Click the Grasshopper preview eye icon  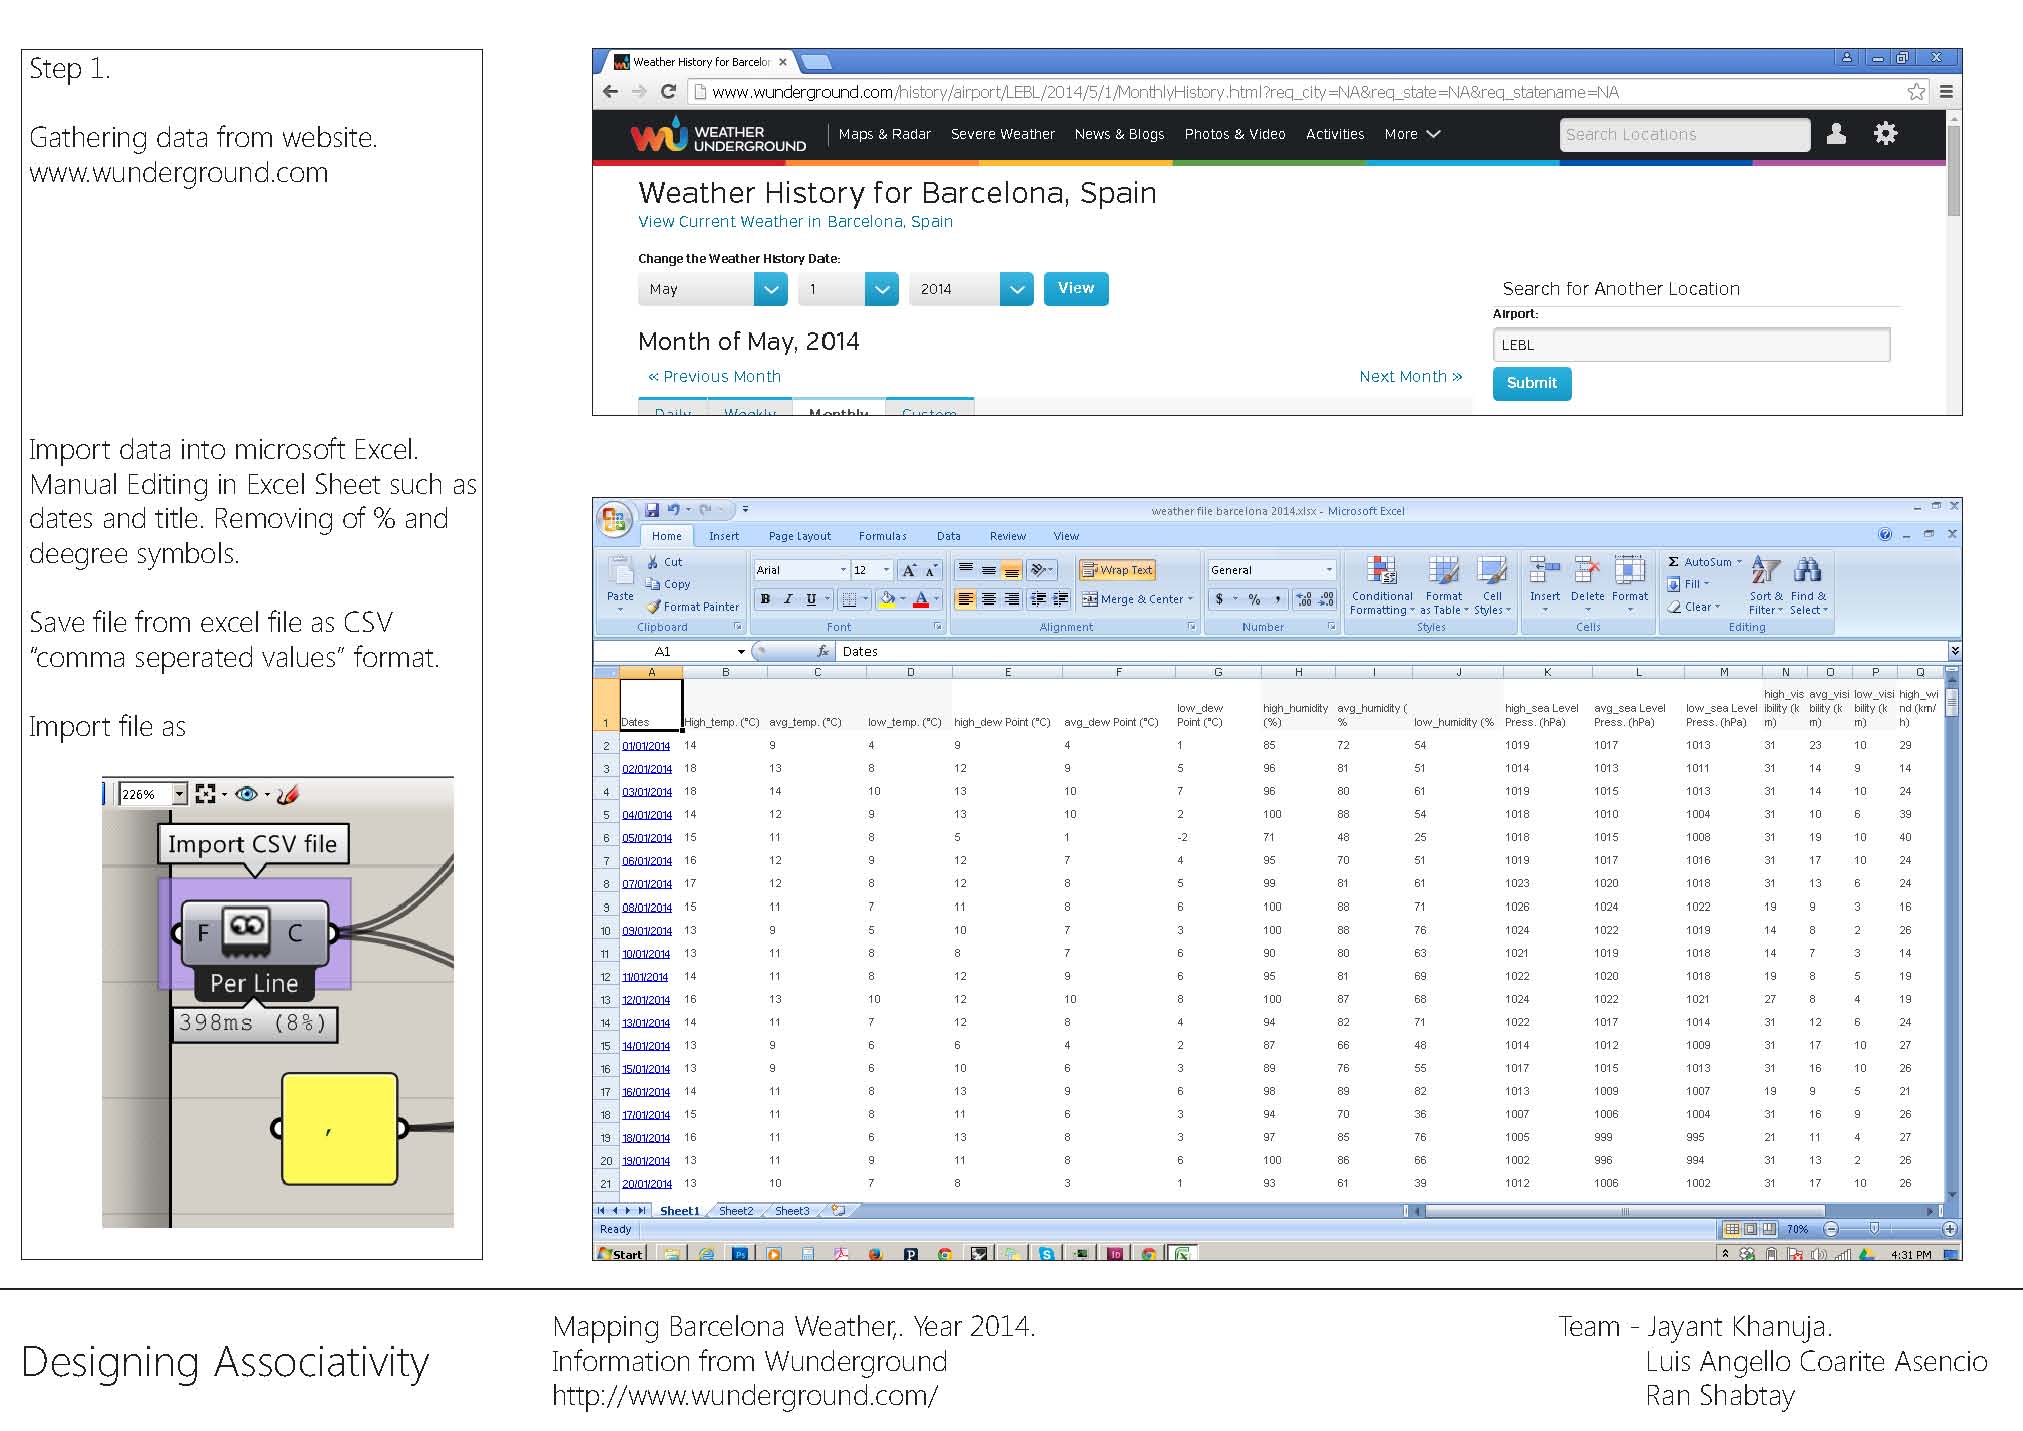(x=246, y=794)
